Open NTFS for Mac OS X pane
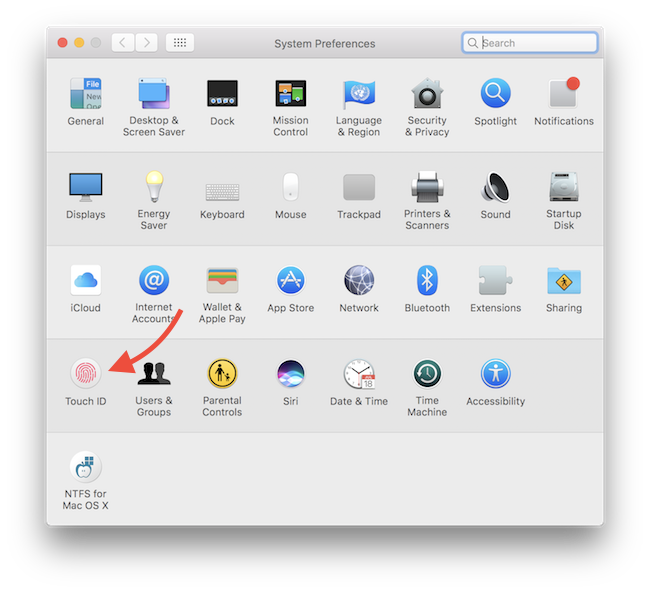This screenshot has height=592, width=650. pyautogui.click(x=85, y=468)
